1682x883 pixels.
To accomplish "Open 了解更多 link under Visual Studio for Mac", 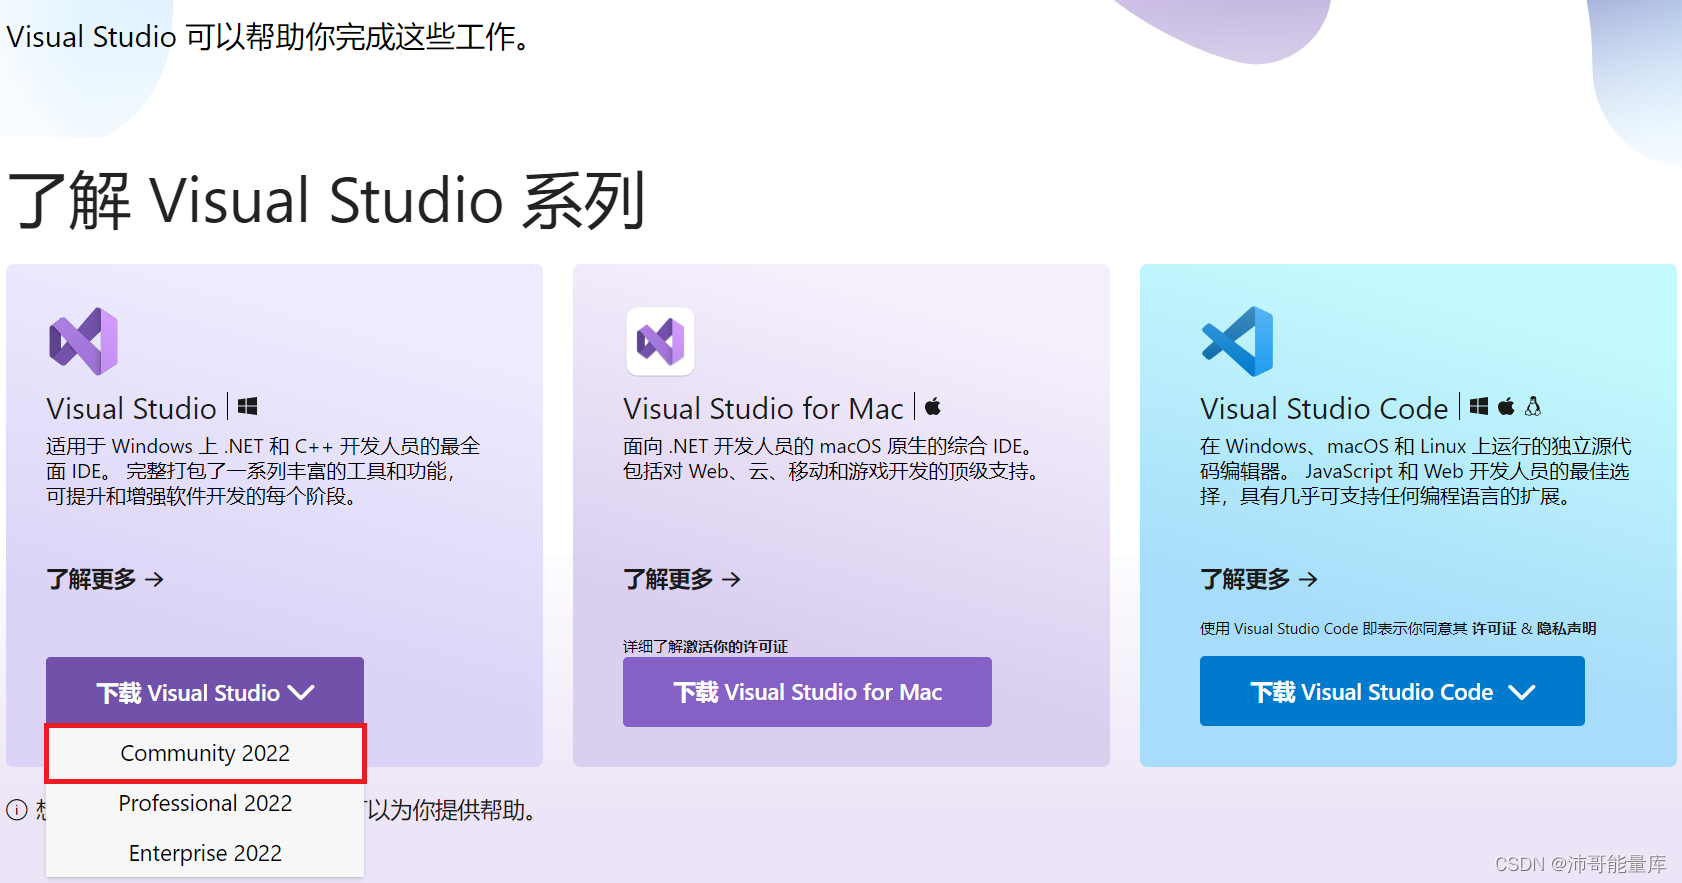I will 682,579.
